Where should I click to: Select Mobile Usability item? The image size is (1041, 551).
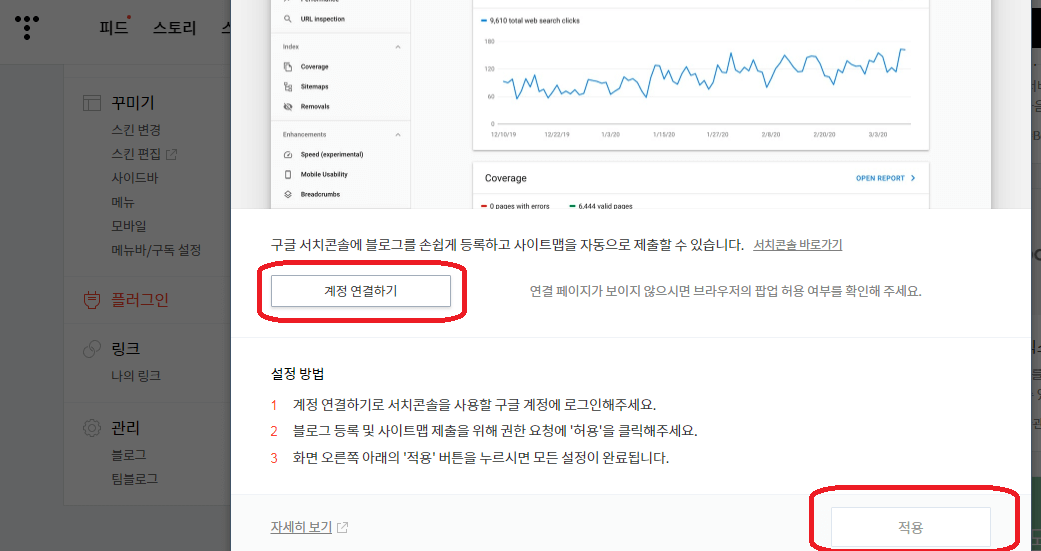(x=324, y=175)
